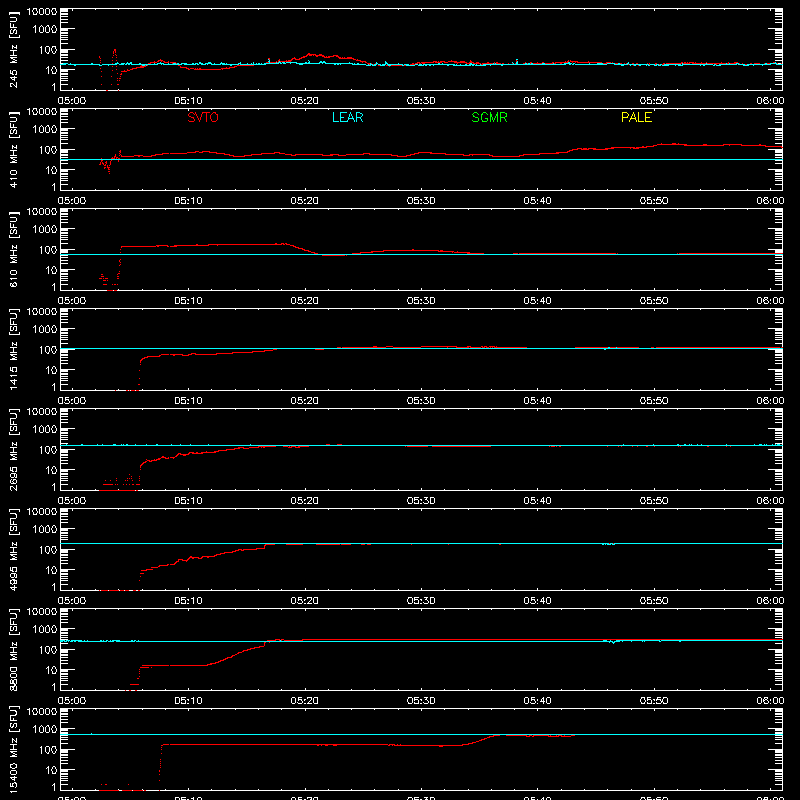Image resolution: width=800 pixels, height=800 pixels.
Task: Click the cyan LEAR legend label
Action: pyautogui.click(x=347, y=117)
